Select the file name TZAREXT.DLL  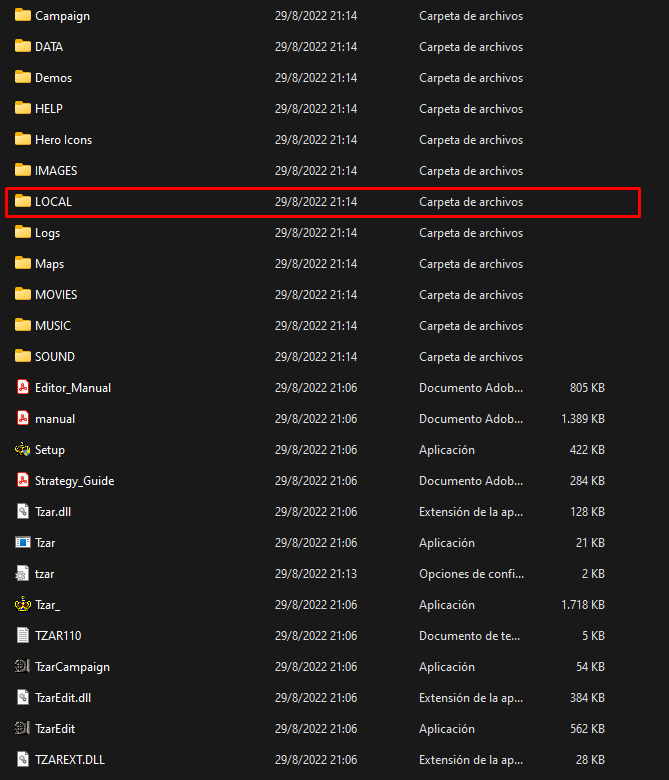click(x=70, y=760)
